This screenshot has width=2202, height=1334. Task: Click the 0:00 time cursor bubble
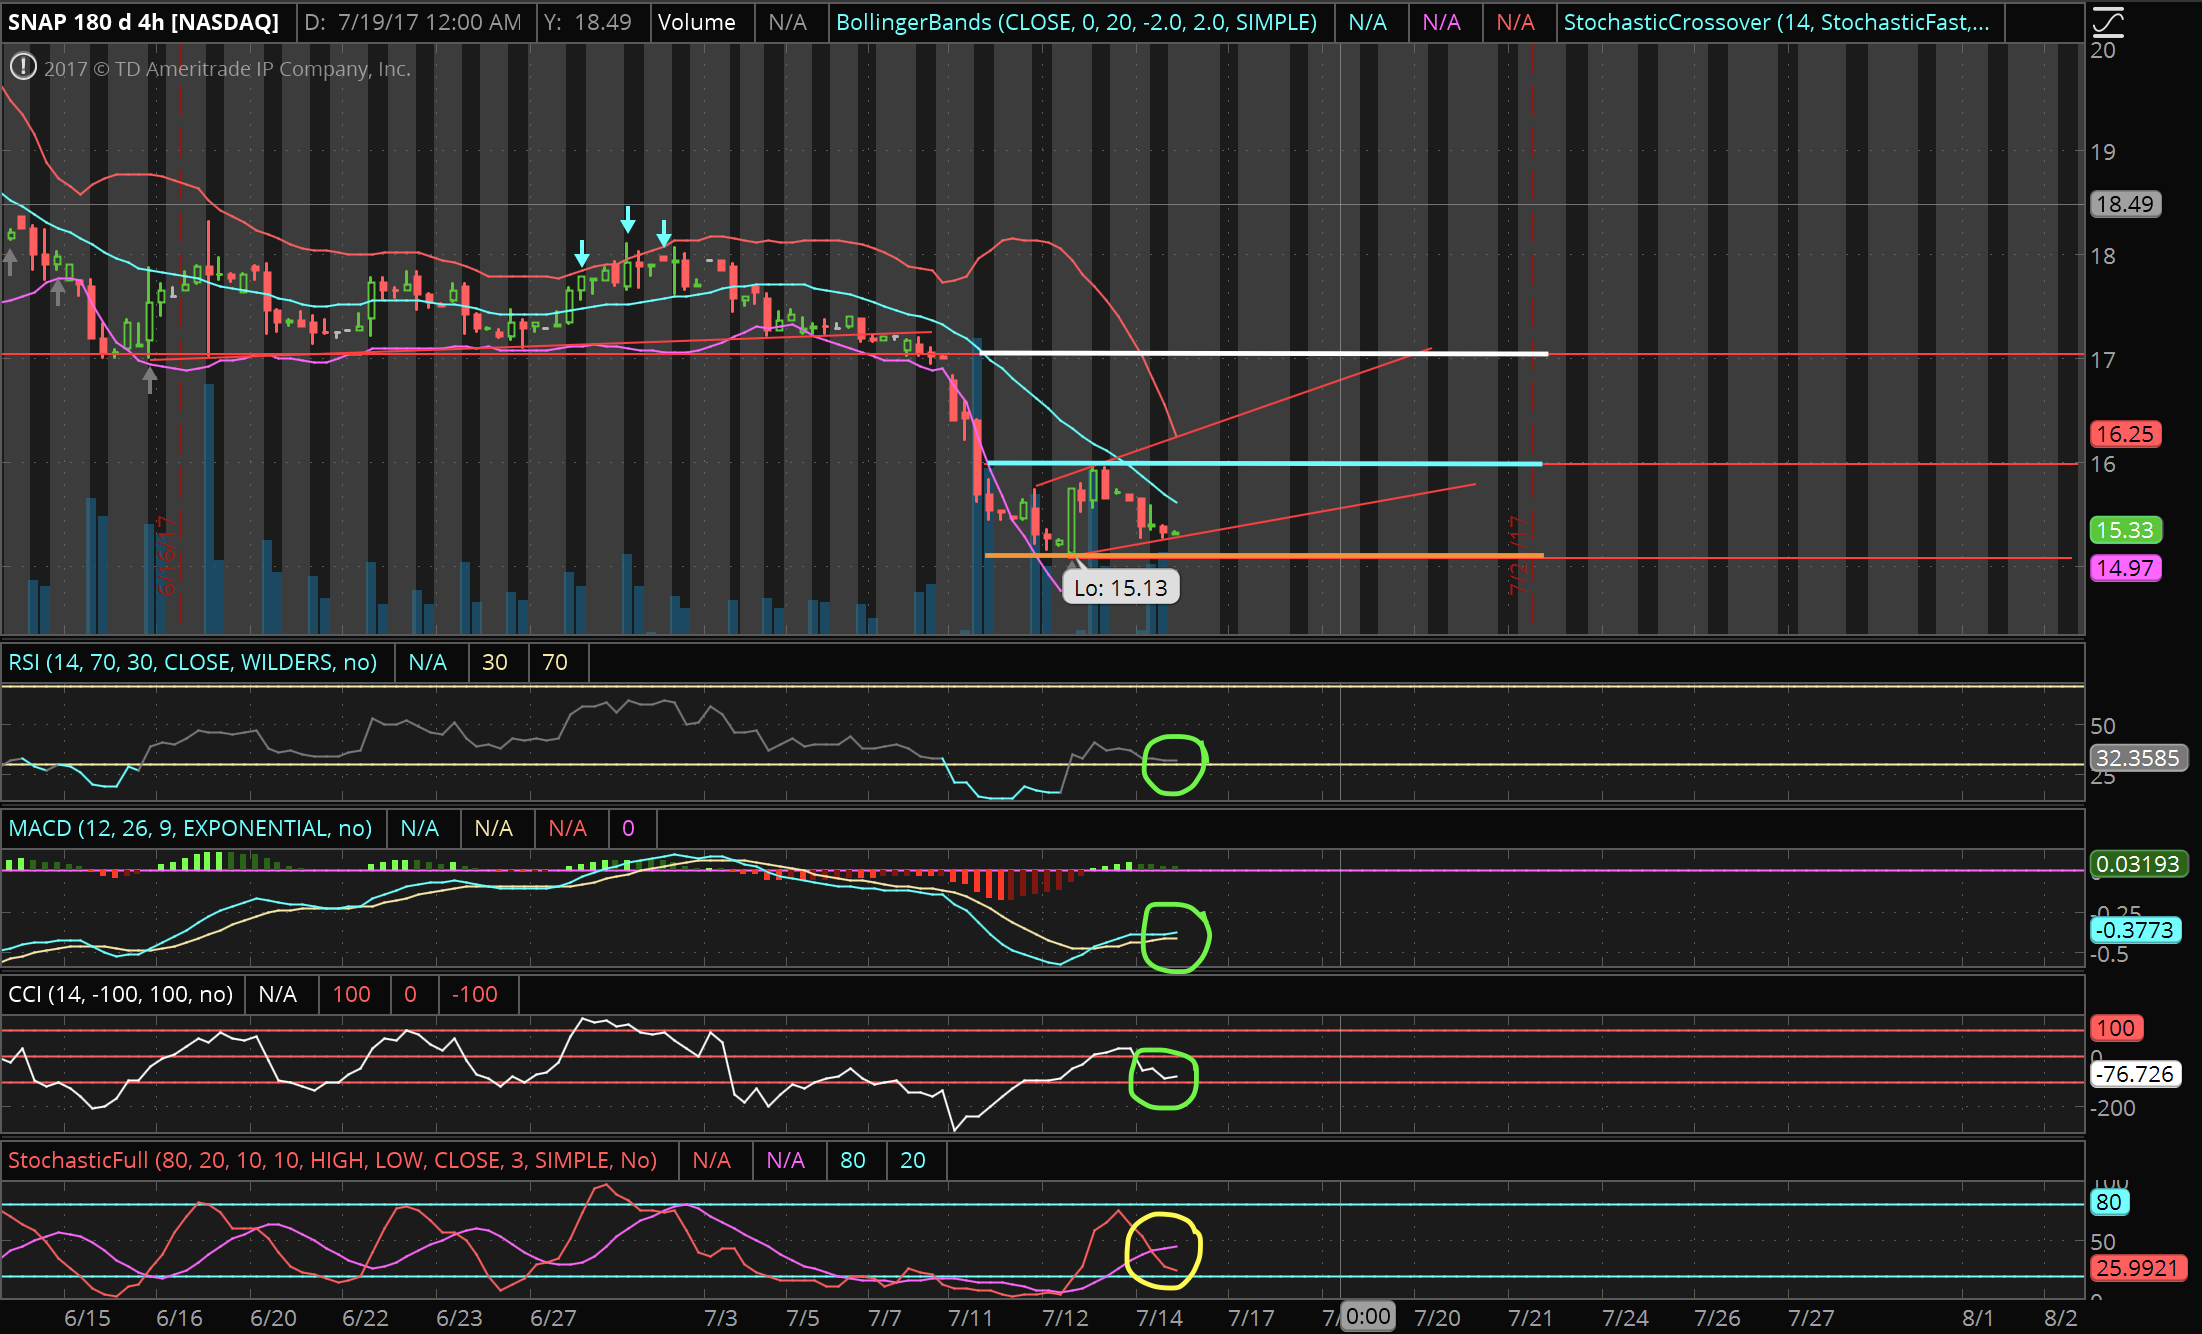point(1367,1316)
